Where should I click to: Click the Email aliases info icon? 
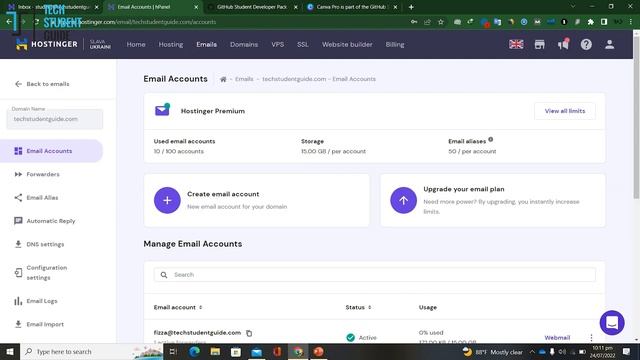click(x=491, y=140)
